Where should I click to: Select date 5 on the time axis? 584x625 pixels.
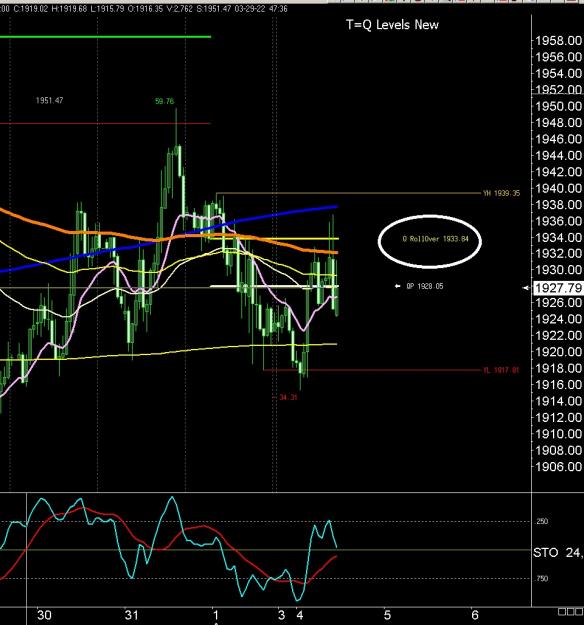point(387,615)
